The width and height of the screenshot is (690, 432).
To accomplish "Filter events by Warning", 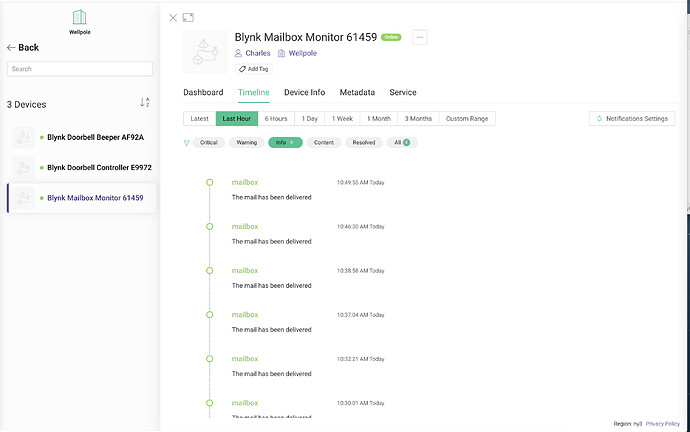I will tap(246, 143).
